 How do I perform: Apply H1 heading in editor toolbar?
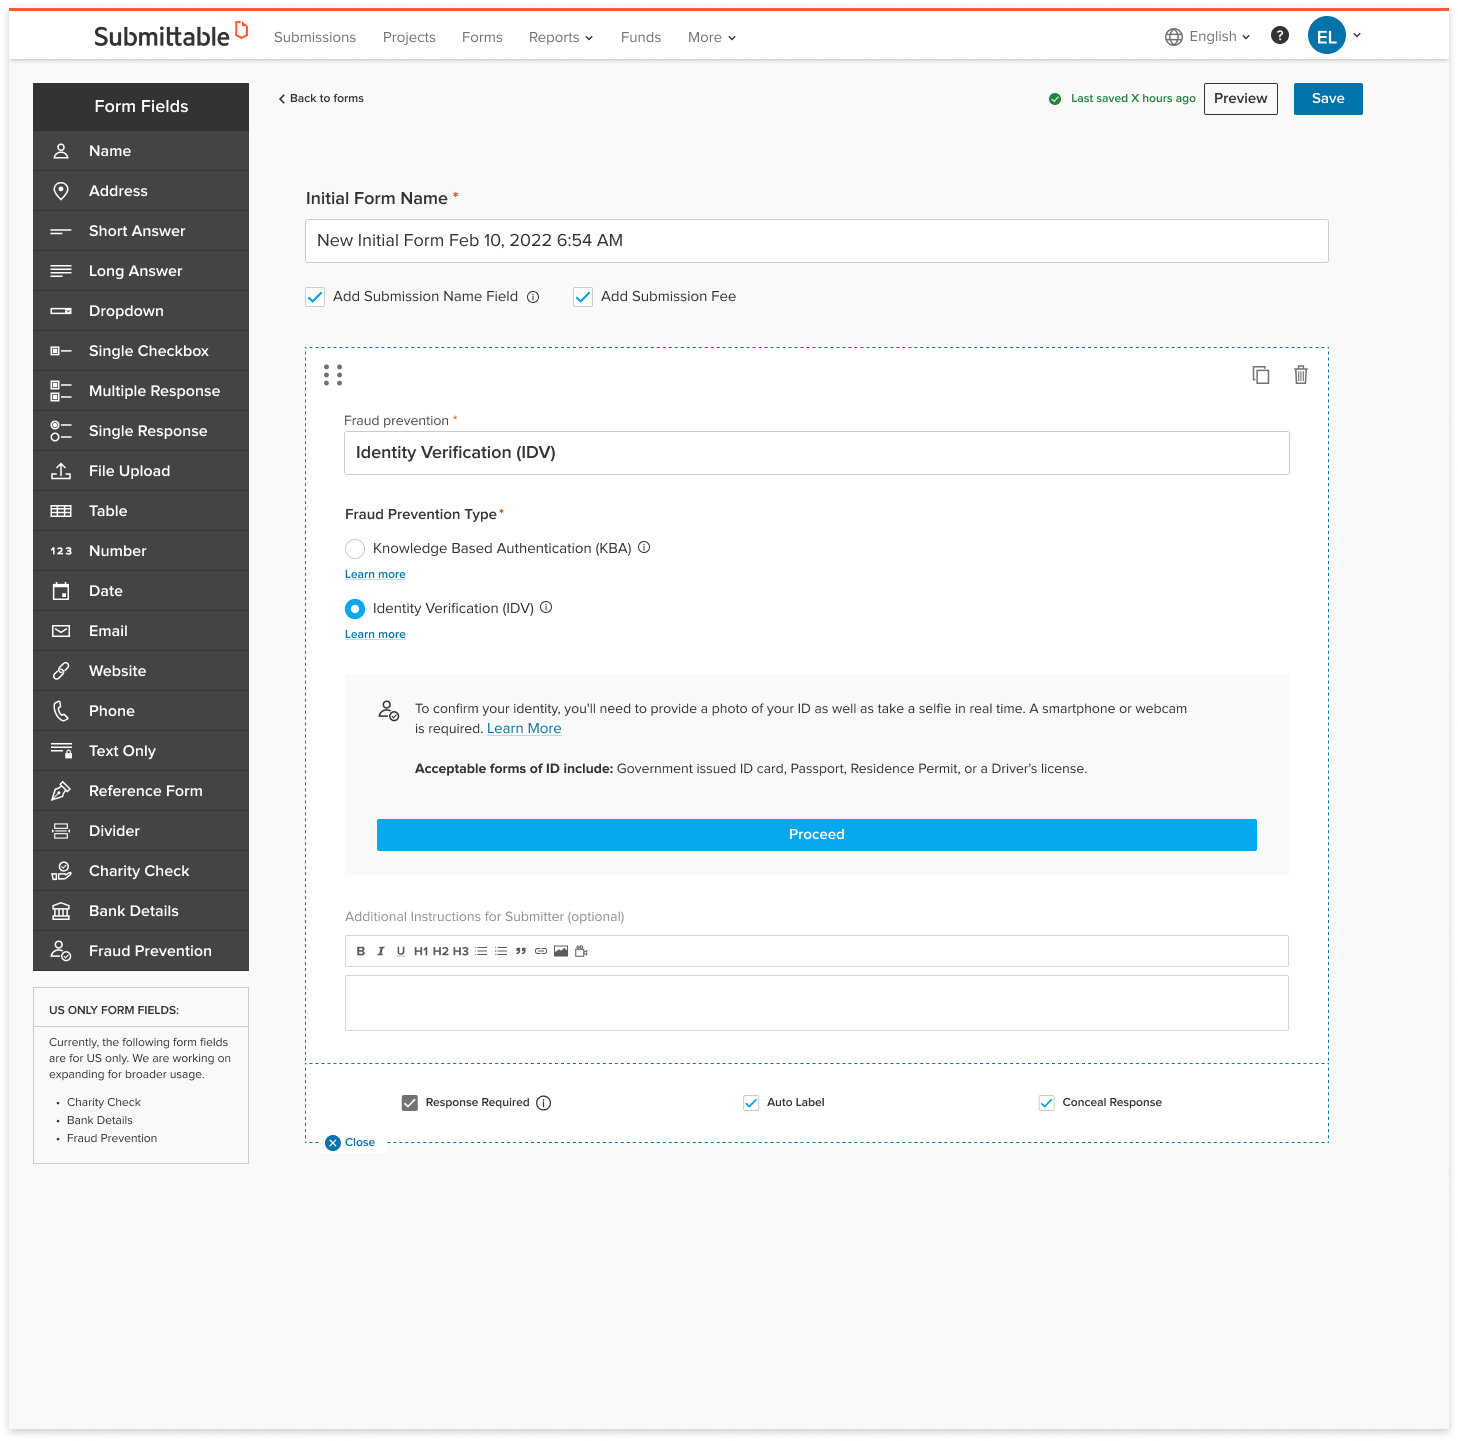pyautogui.click(x=421, y=951)
